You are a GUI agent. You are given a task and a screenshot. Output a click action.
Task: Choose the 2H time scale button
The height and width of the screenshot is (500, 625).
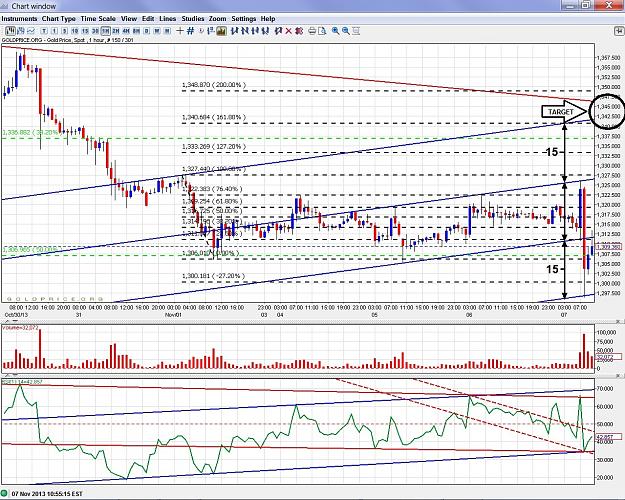[116, 31]
